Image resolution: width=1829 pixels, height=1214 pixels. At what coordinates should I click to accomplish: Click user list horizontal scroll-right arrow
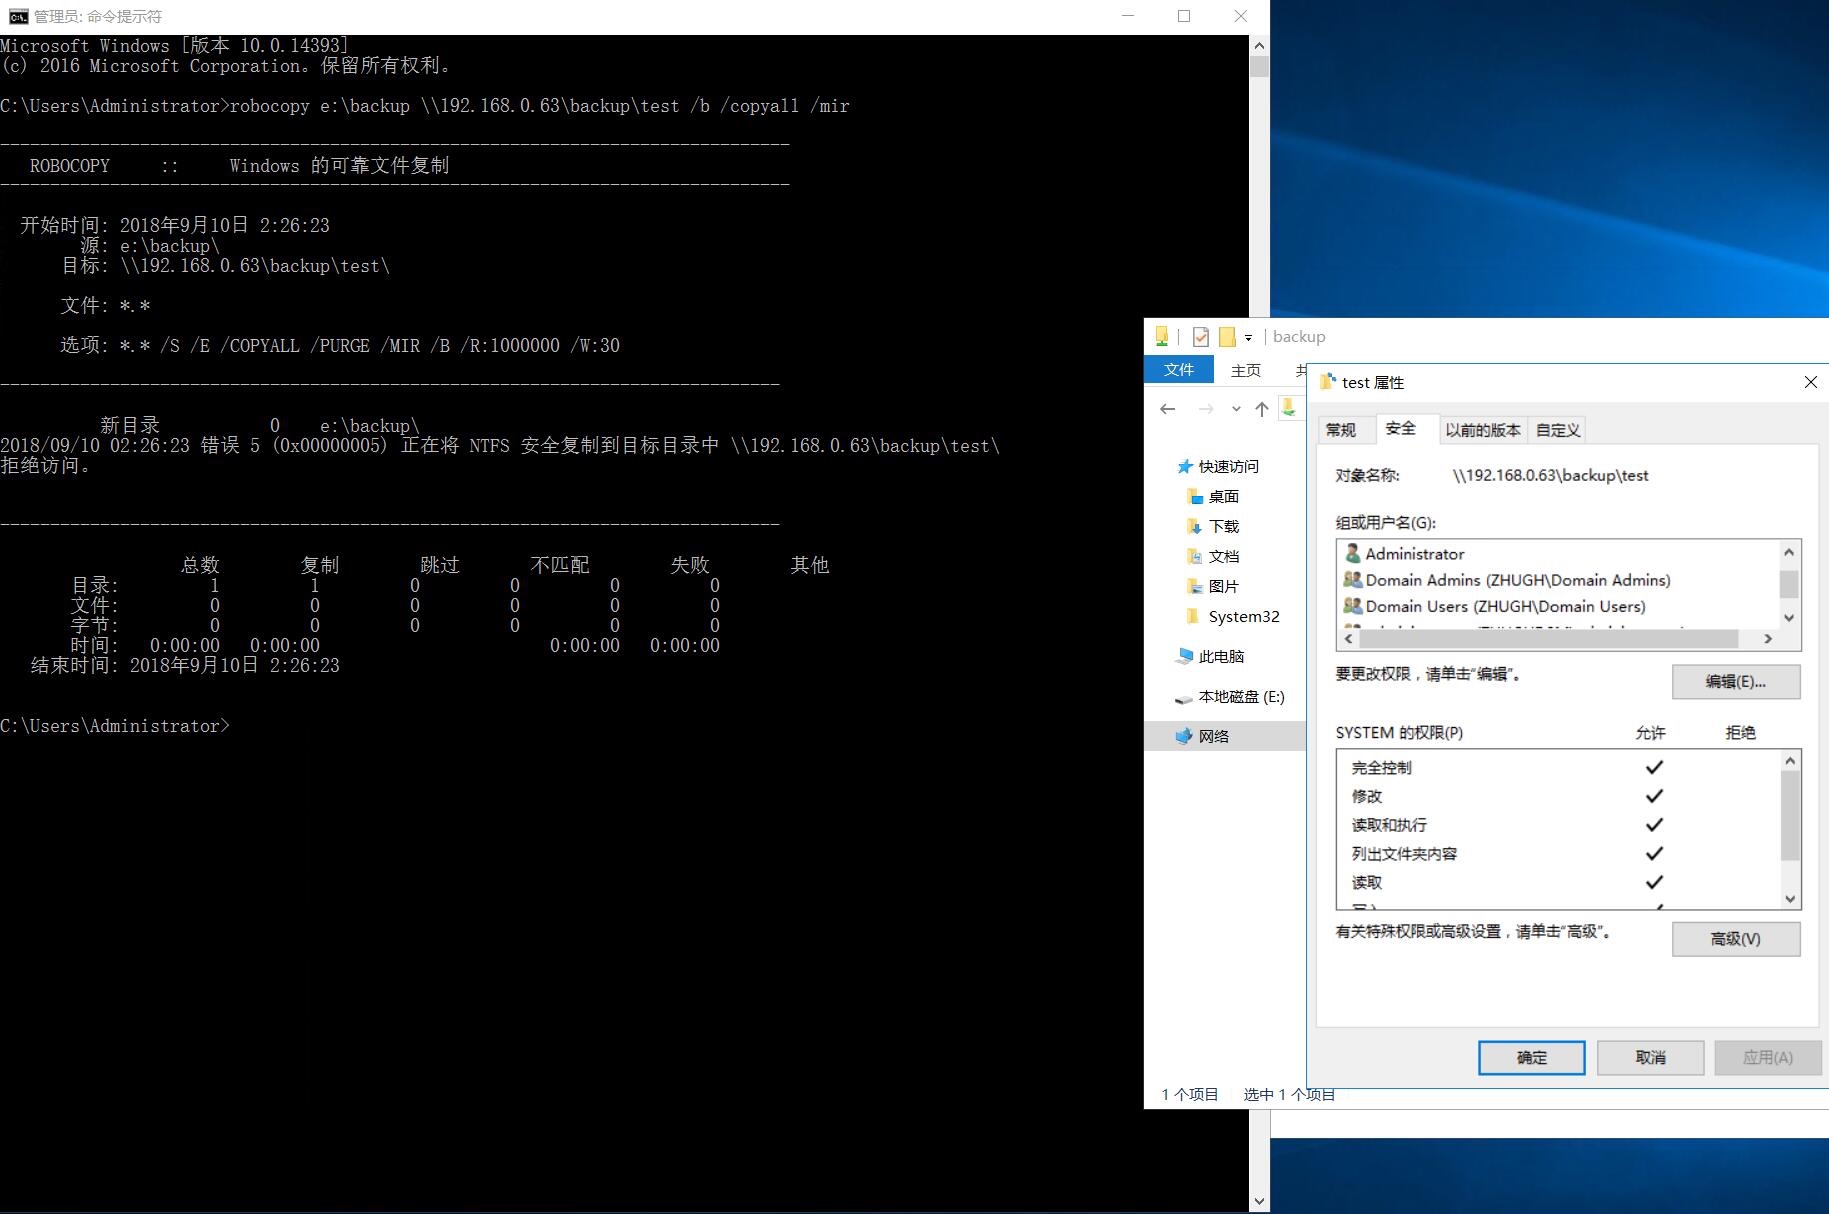[x=1768, y=638]
